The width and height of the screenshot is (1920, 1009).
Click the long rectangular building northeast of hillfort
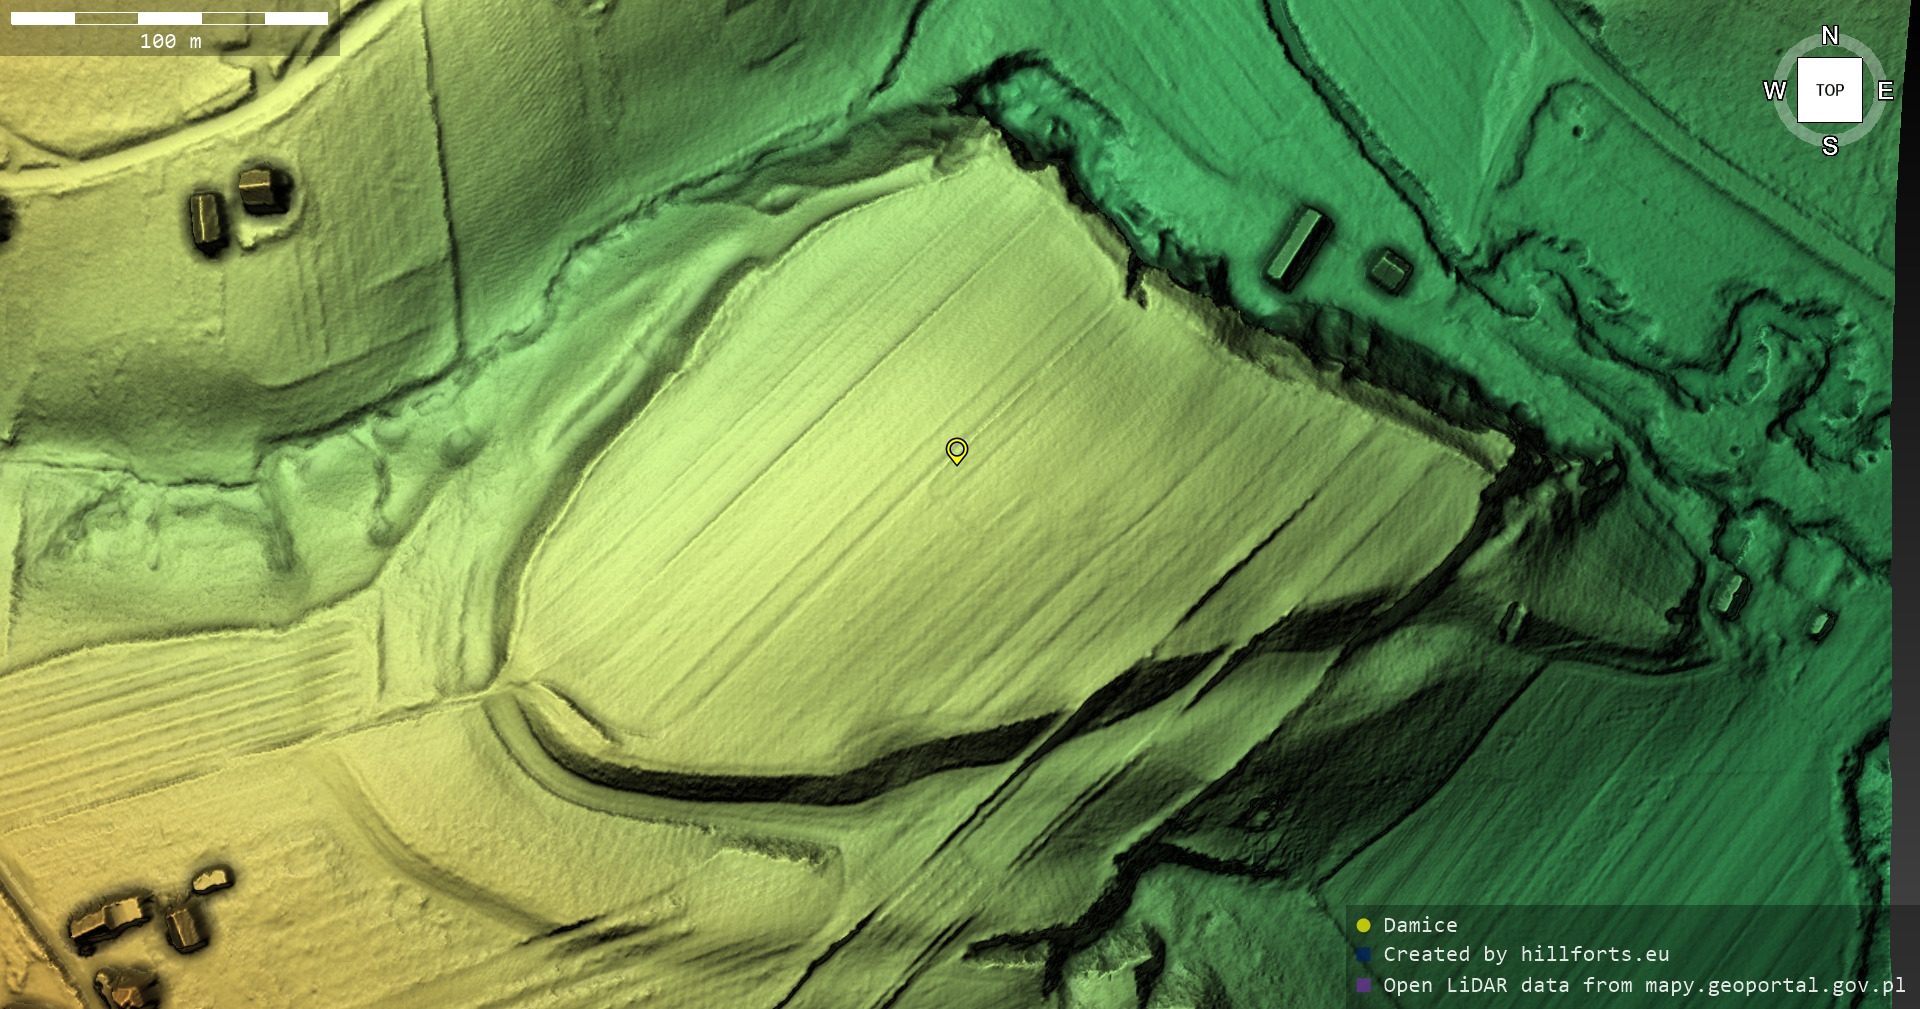(x=1296, y=245)
